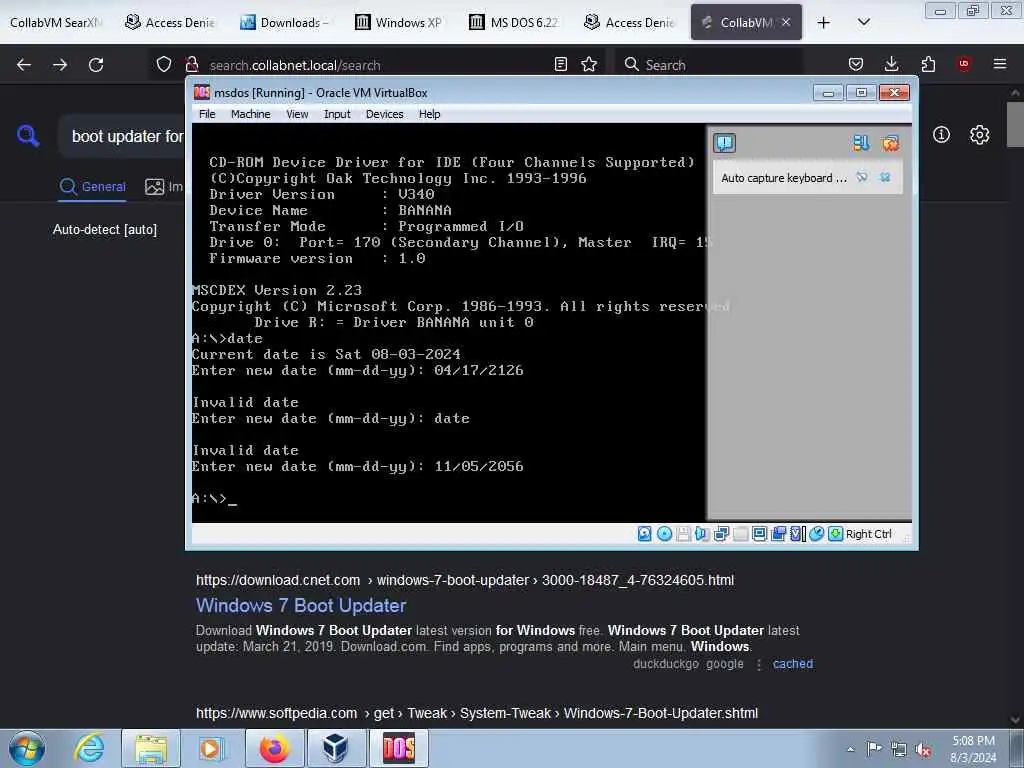Open Windows Explorer from the taskbar
Viewport: 1024px width, 768px height.
pos(151,748)
